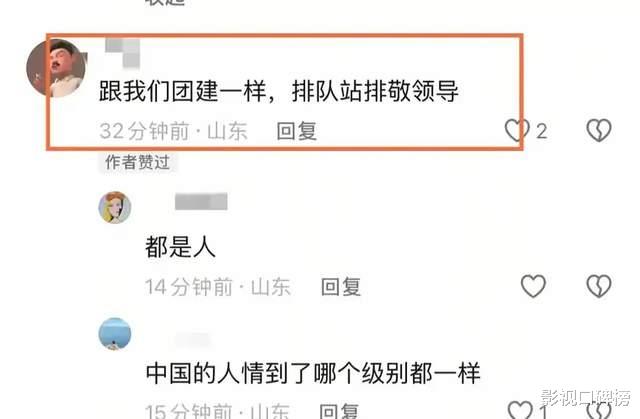Like the 团建 comment with 2 likes
Viewport: 640px width, 419px height.
click(x=516, y=130)
